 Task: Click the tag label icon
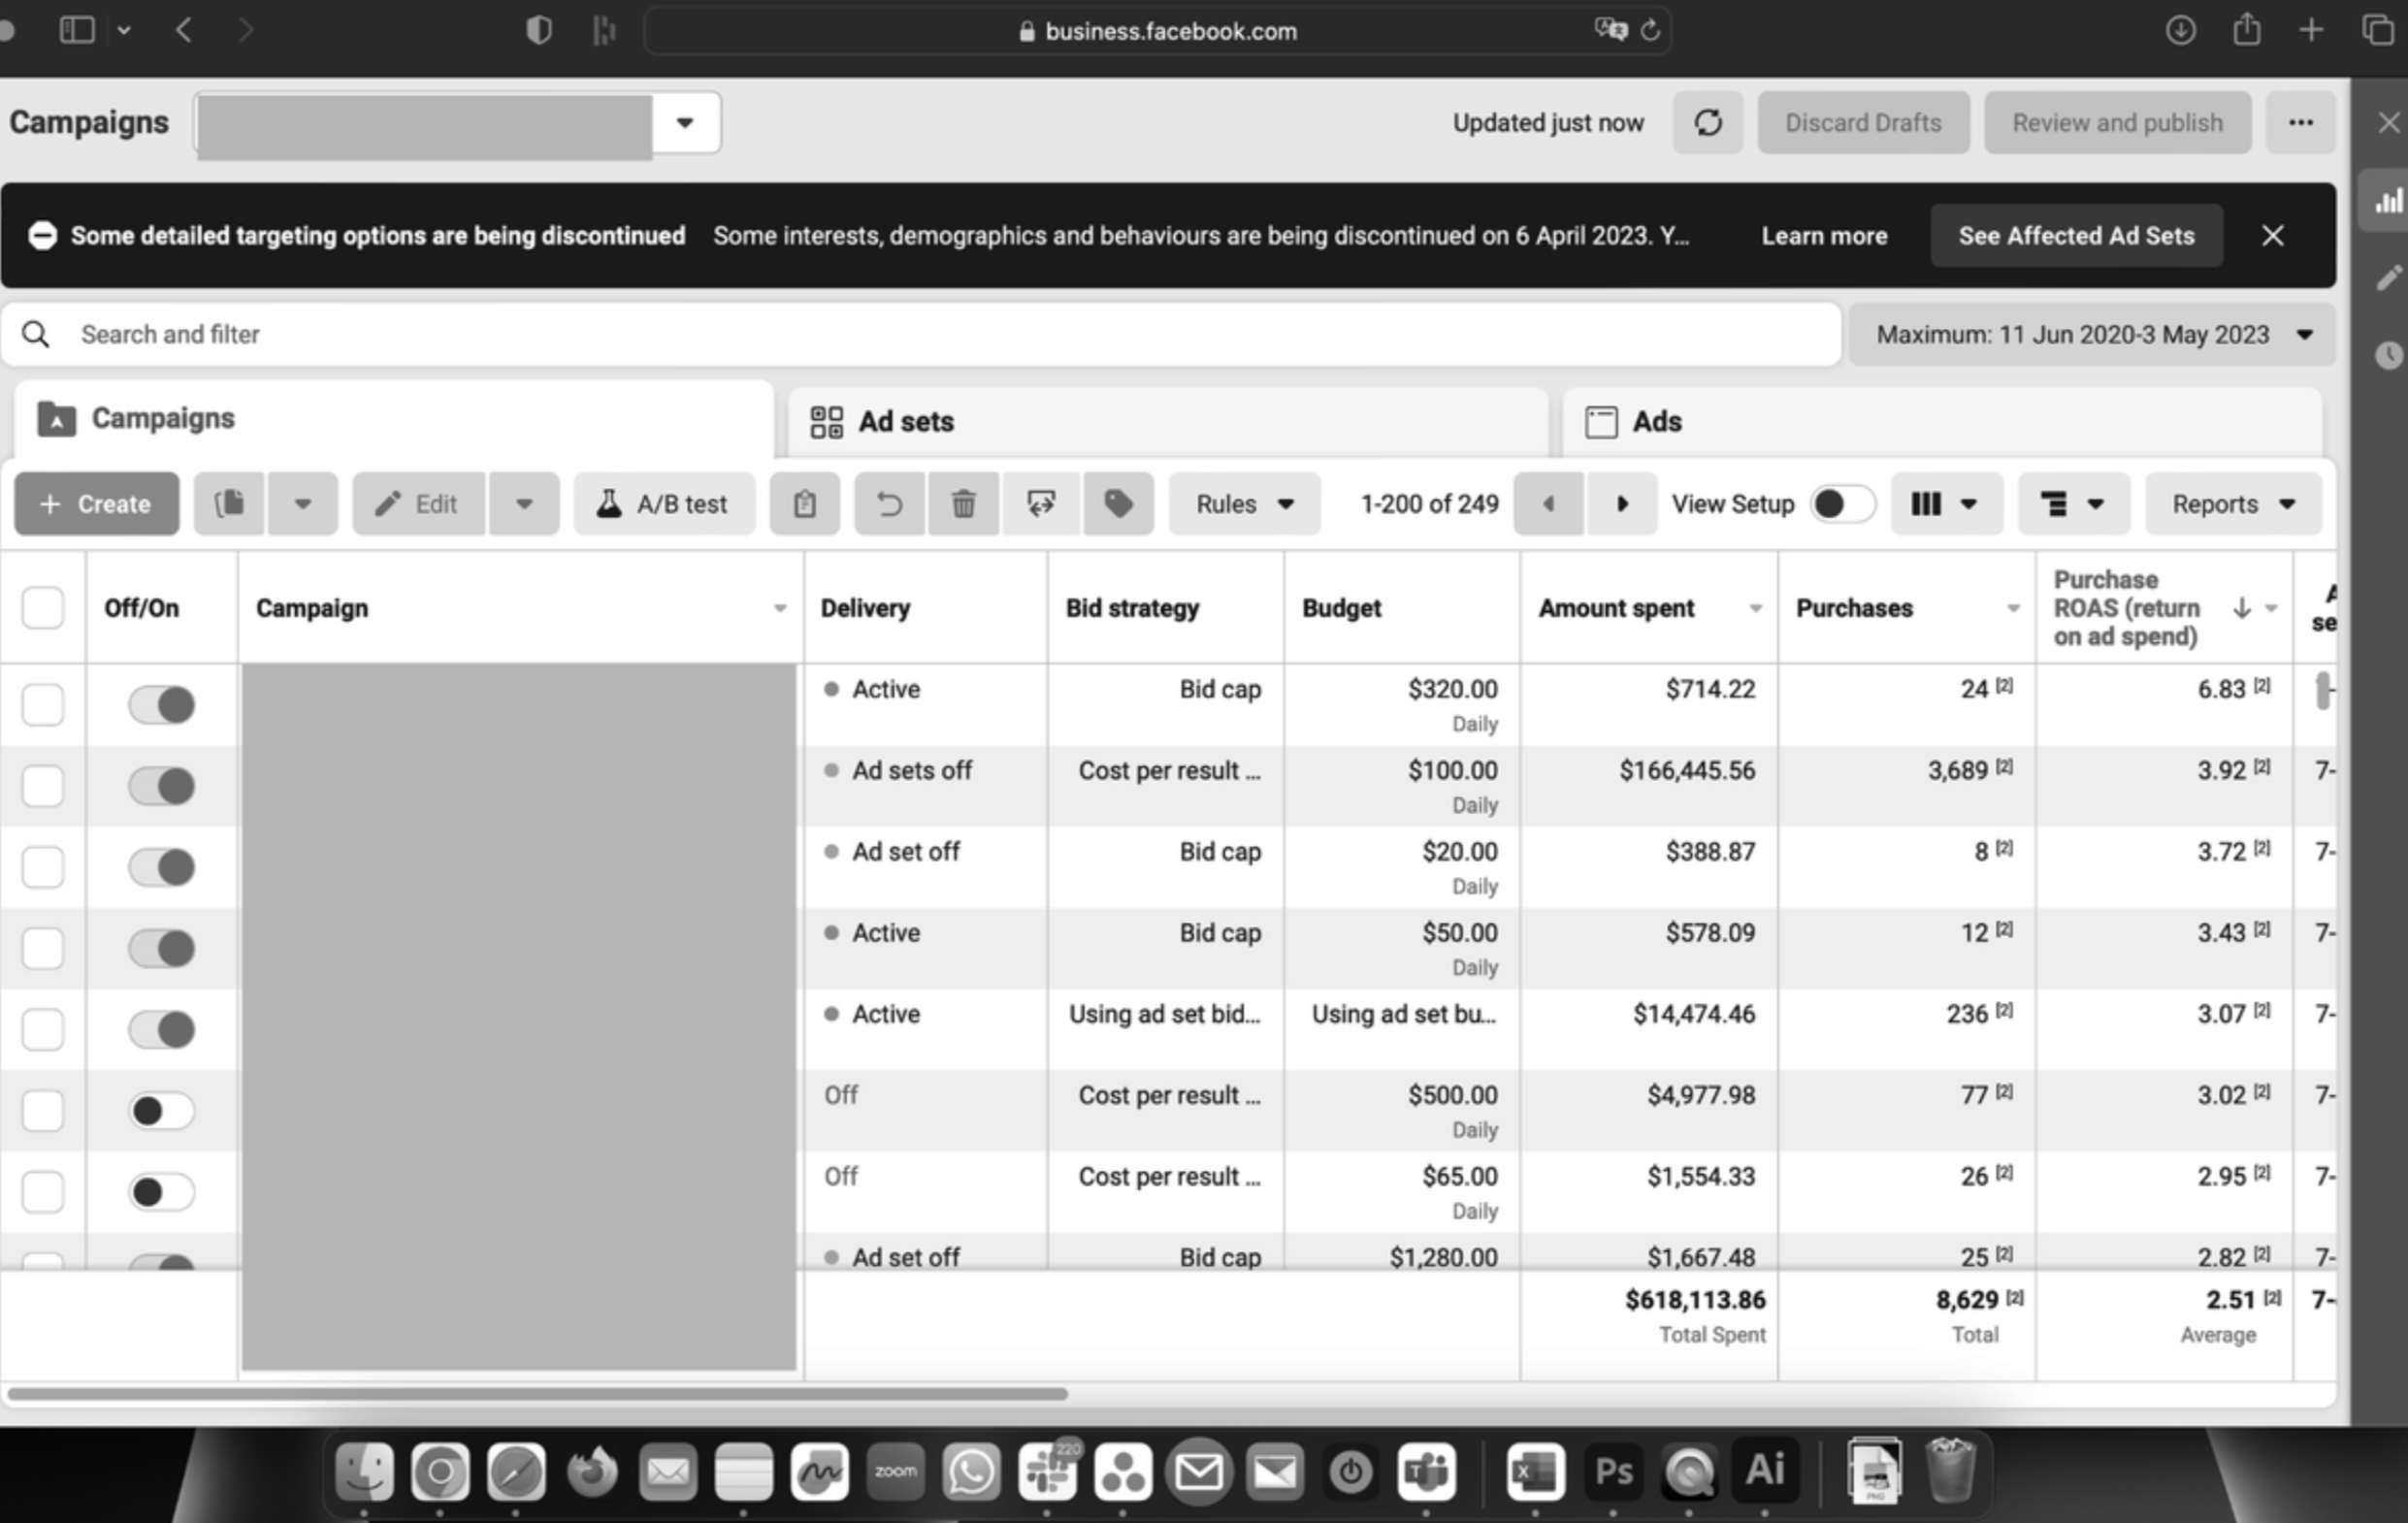(x=1118, y=504)
